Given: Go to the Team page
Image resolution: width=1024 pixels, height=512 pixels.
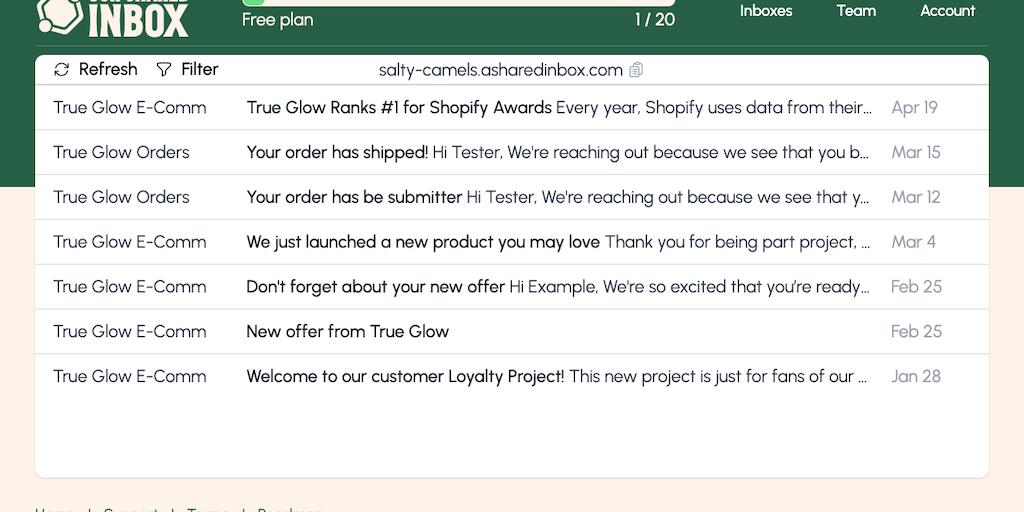Looking at the screenshot, I should [856, 11].
